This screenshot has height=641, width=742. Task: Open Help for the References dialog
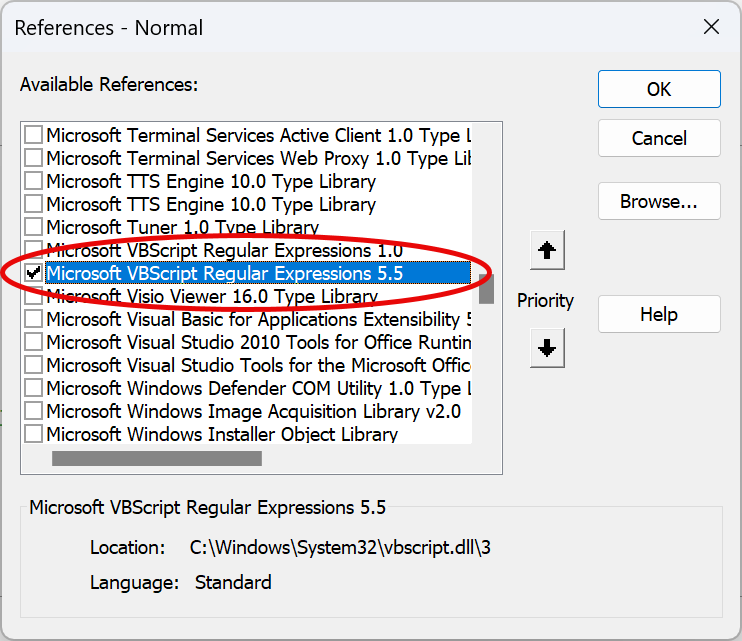pyautogui.click(x=659, y=314)
